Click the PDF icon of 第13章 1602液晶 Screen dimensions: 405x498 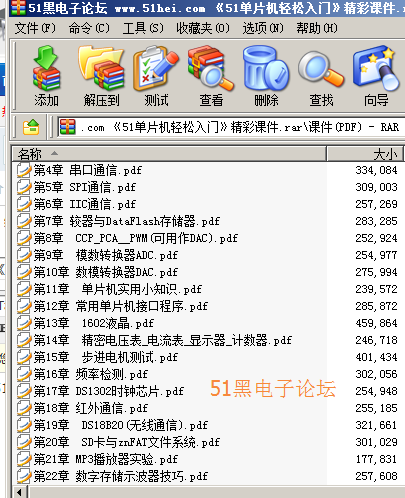(x=24, y=323)
